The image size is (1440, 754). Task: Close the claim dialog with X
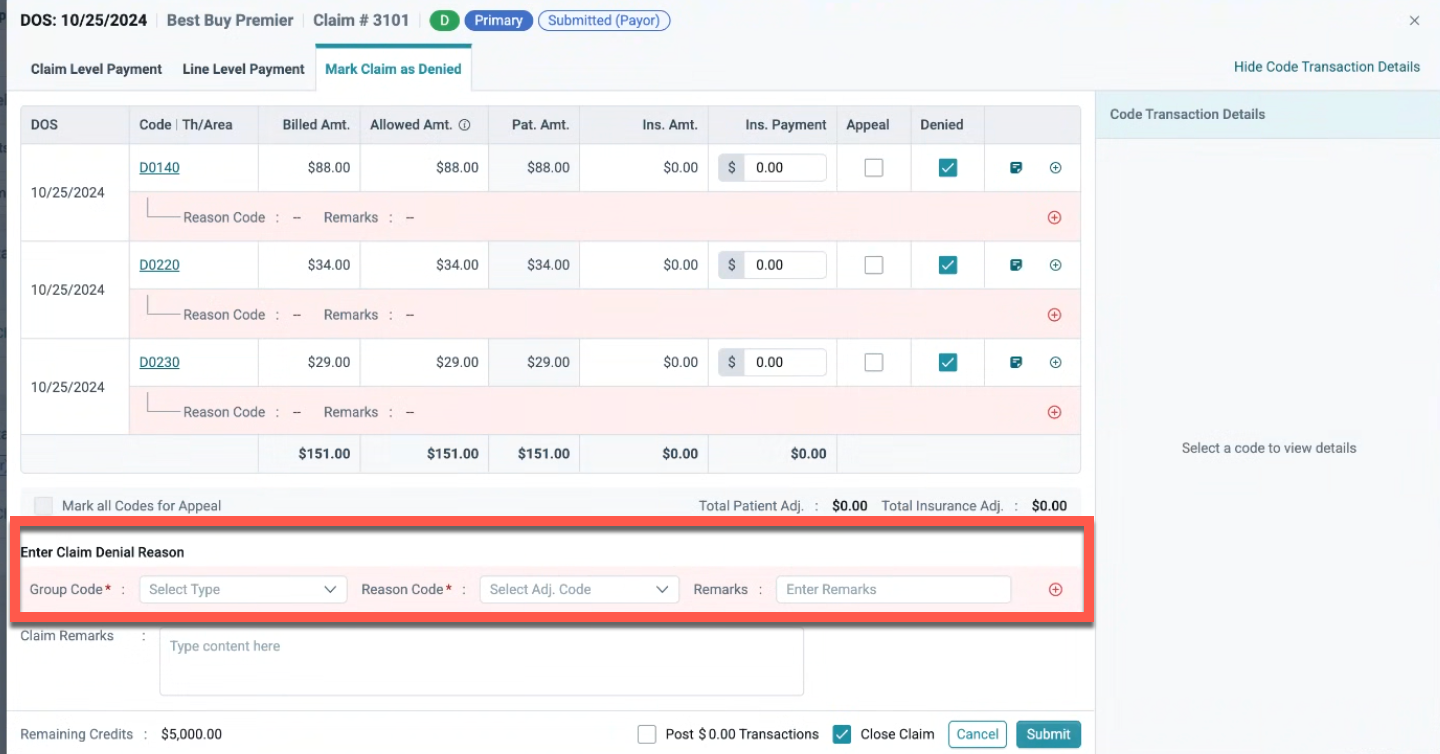1414,20
